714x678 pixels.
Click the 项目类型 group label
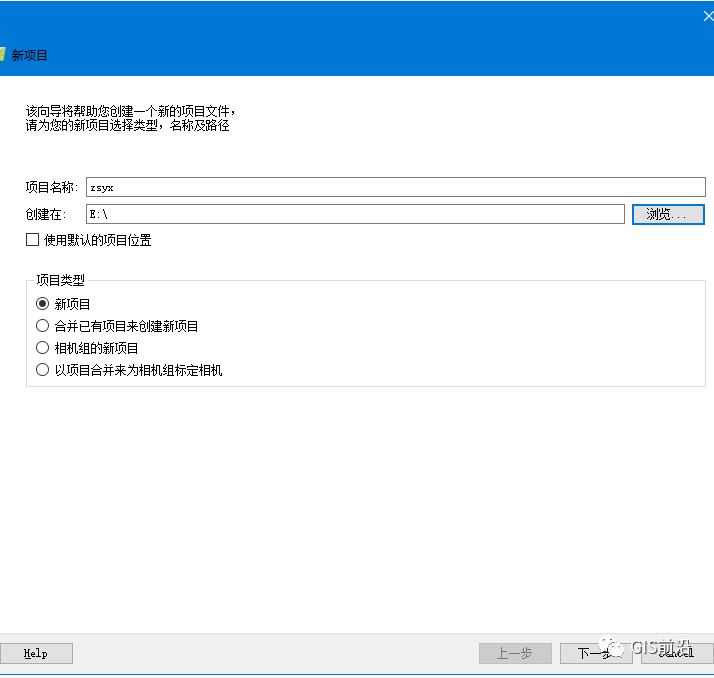[x=61, y=280]
